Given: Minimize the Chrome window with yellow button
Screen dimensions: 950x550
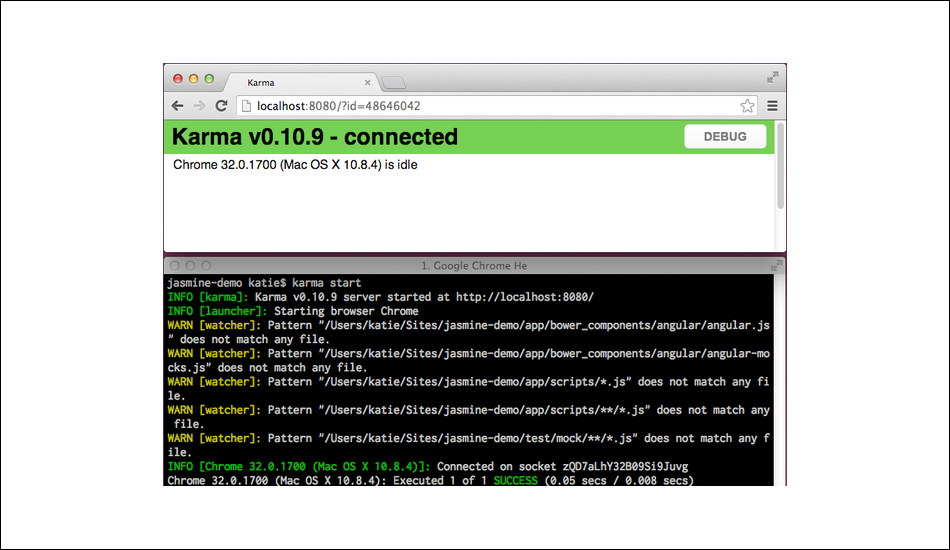Looking at the screenshot, I should tap(193, 79).
